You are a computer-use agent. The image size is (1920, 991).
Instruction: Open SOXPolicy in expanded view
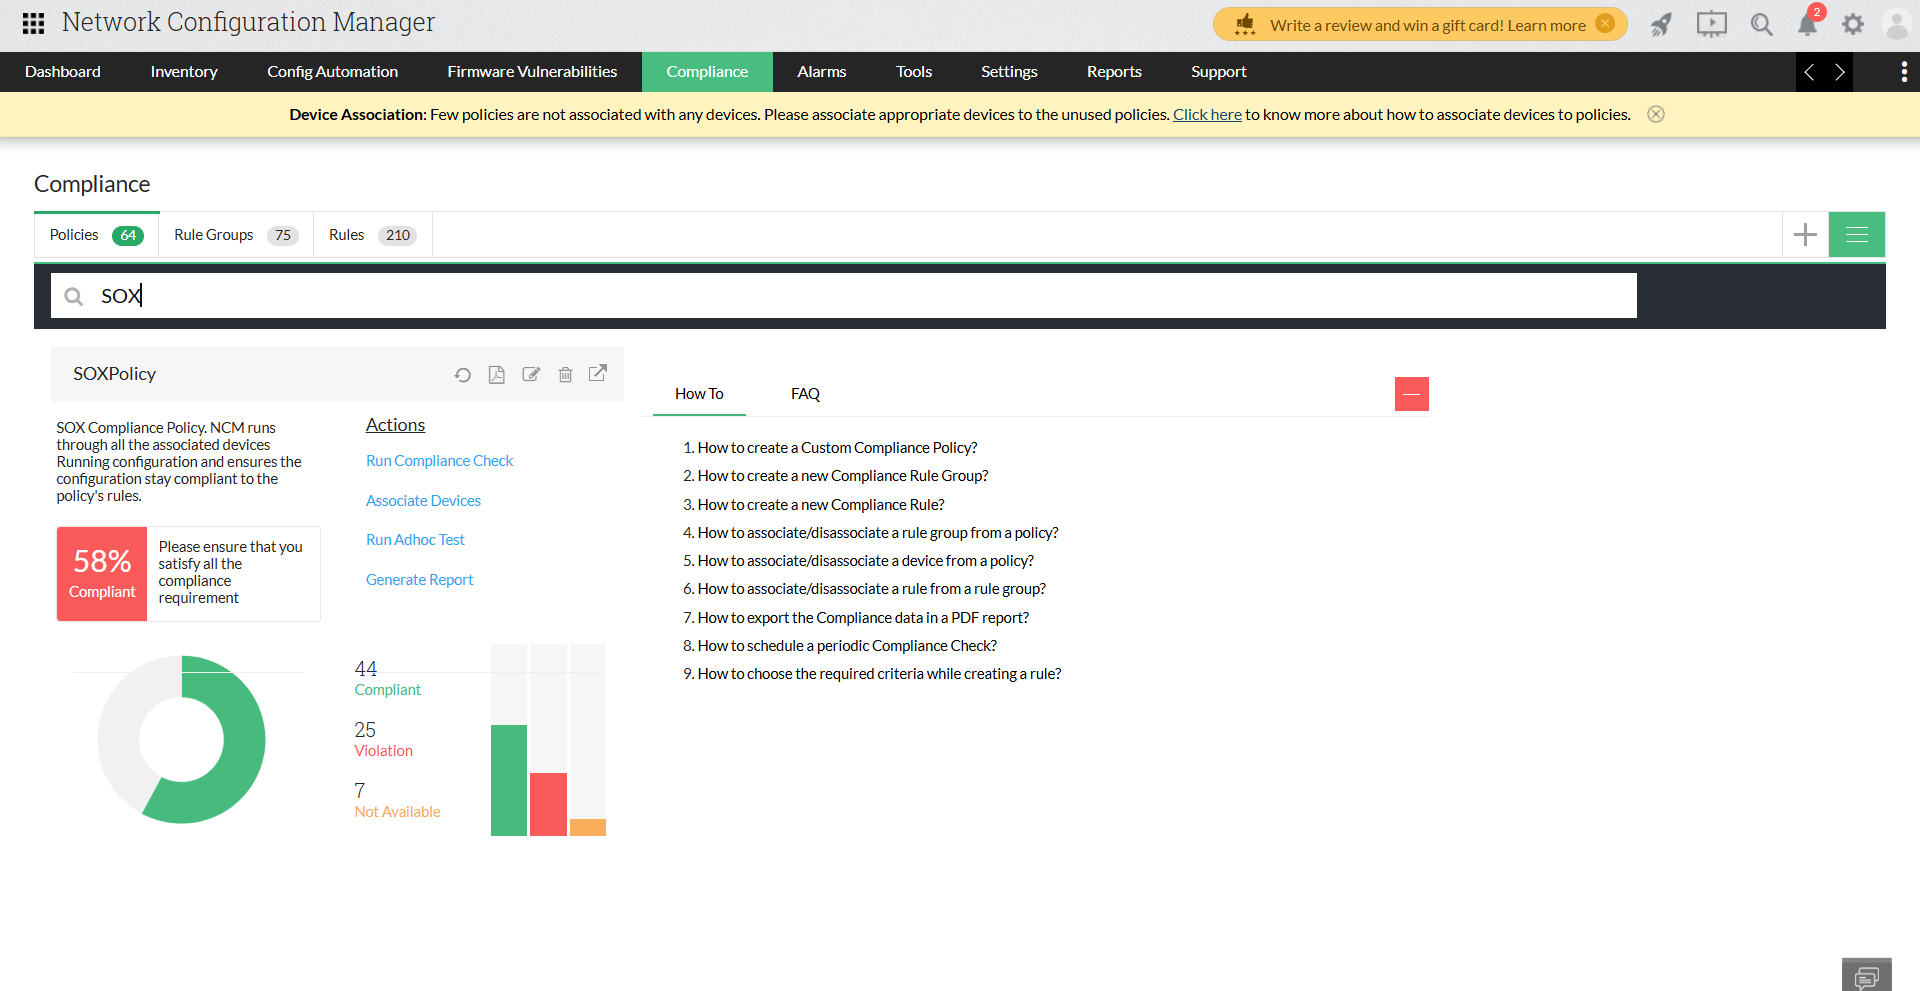[x=598, y=373]
